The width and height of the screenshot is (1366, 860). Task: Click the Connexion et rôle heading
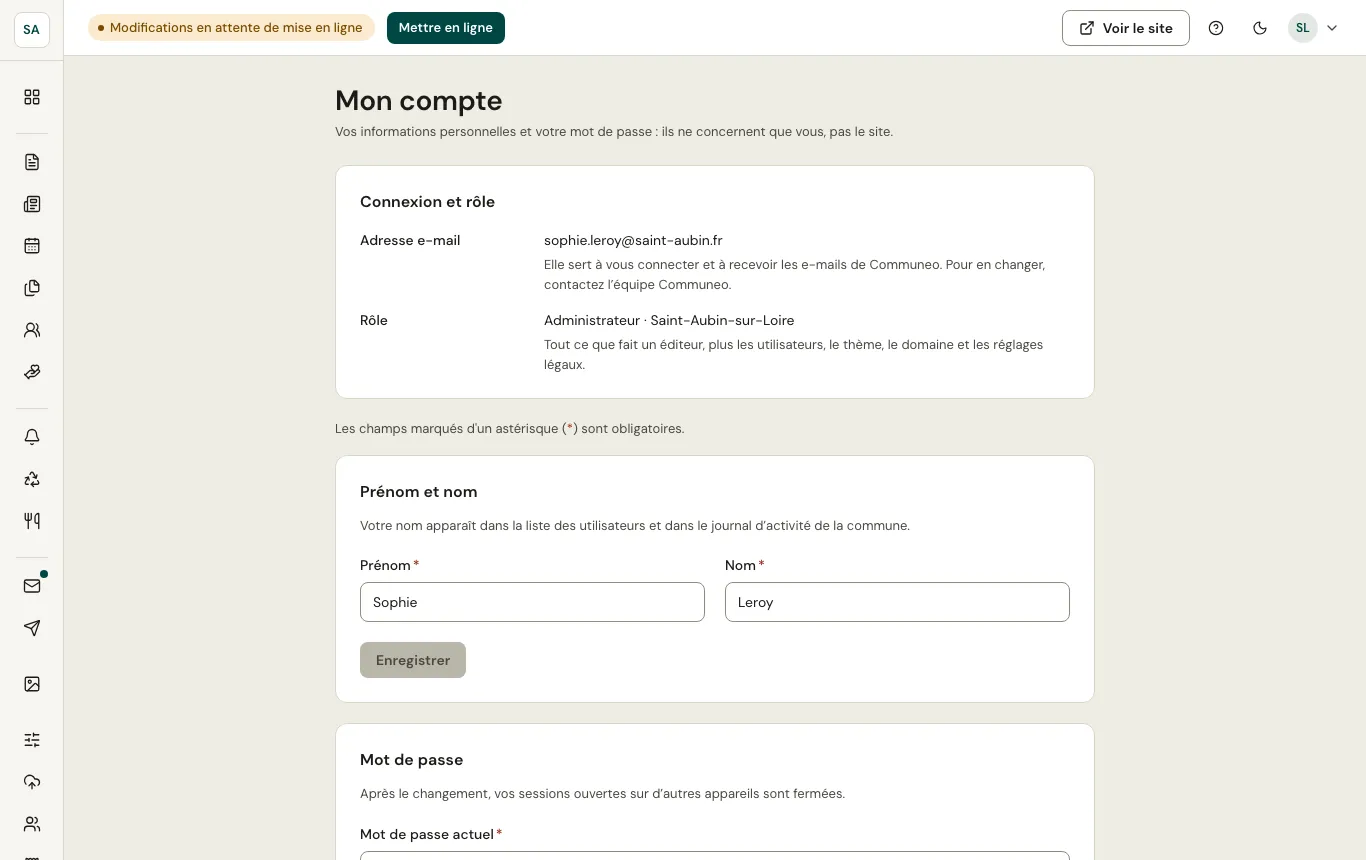[428, 202]
